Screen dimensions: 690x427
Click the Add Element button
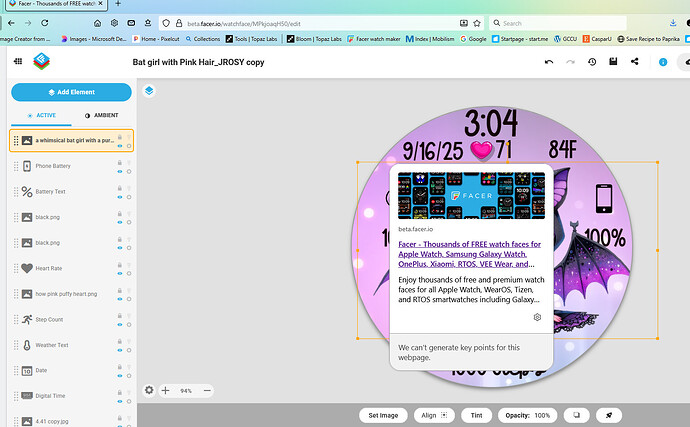[x=71, y=92]
